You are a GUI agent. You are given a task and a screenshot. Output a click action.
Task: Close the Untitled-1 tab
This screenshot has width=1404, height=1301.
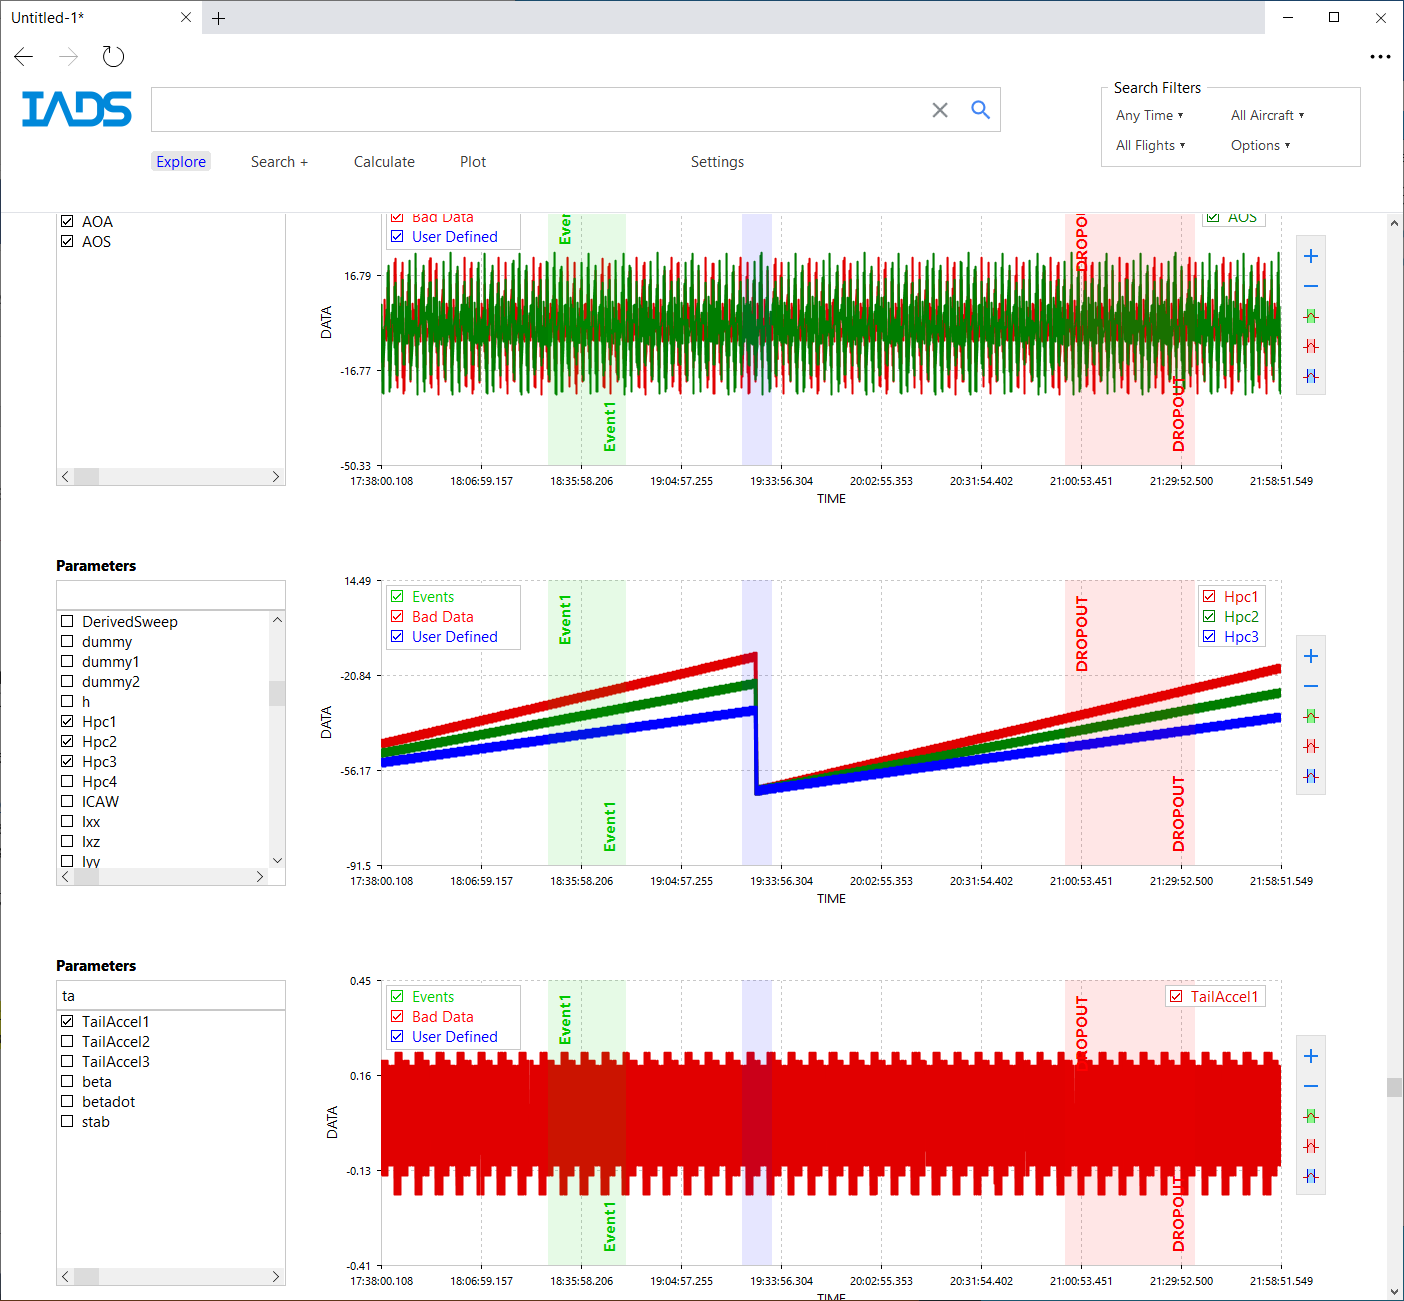click(186, 17)
